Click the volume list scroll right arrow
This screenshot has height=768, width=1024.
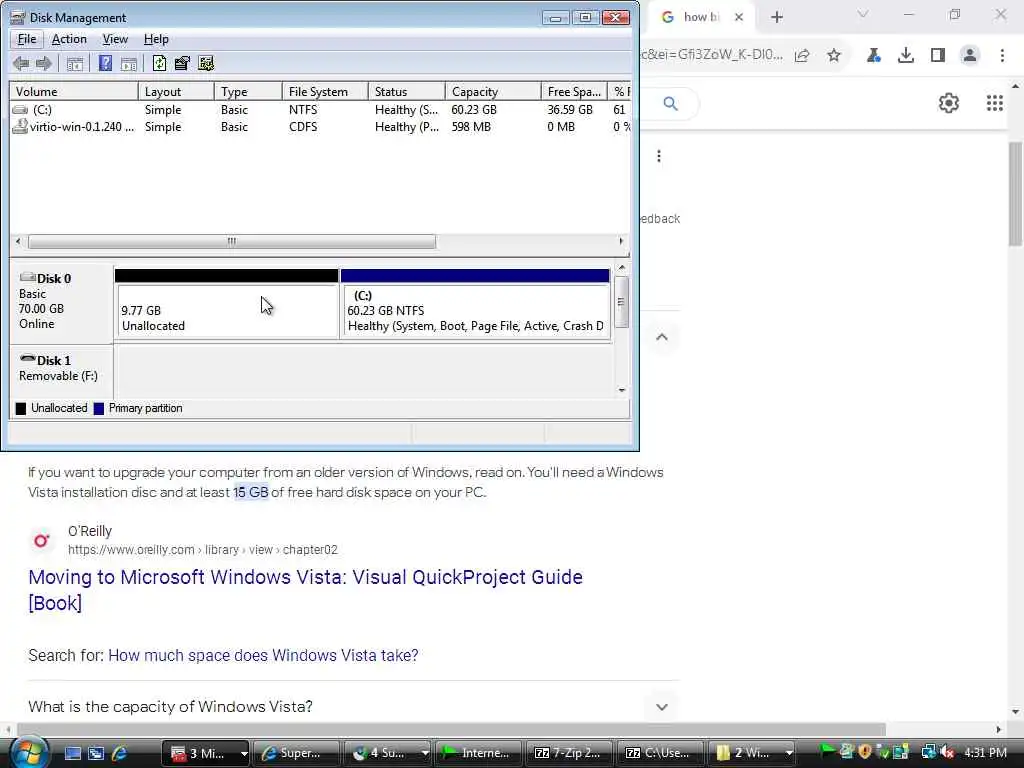(621, 242)
